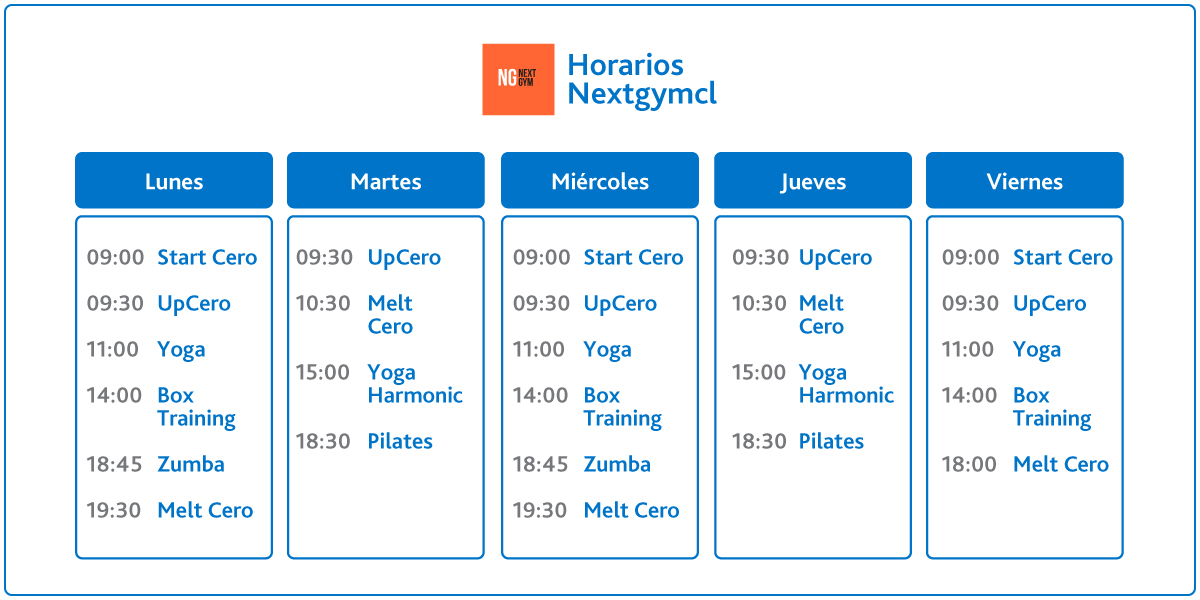The width and height of the screenshot is (1200, 600).
Task: Select Viernes 09:00 Start Cero class
Action: click(1063, 257)
